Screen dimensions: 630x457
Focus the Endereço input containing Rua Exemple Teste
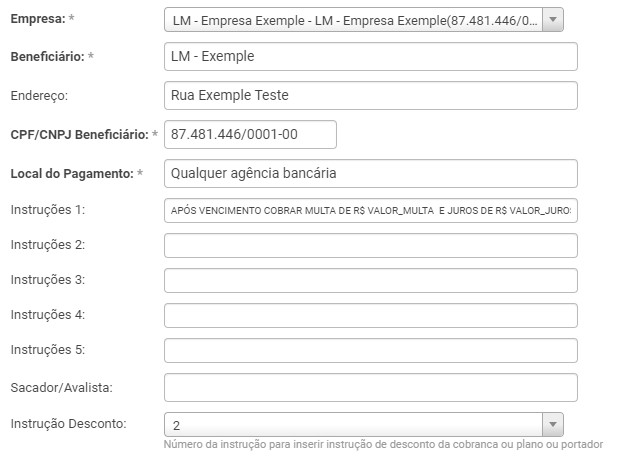370,95
